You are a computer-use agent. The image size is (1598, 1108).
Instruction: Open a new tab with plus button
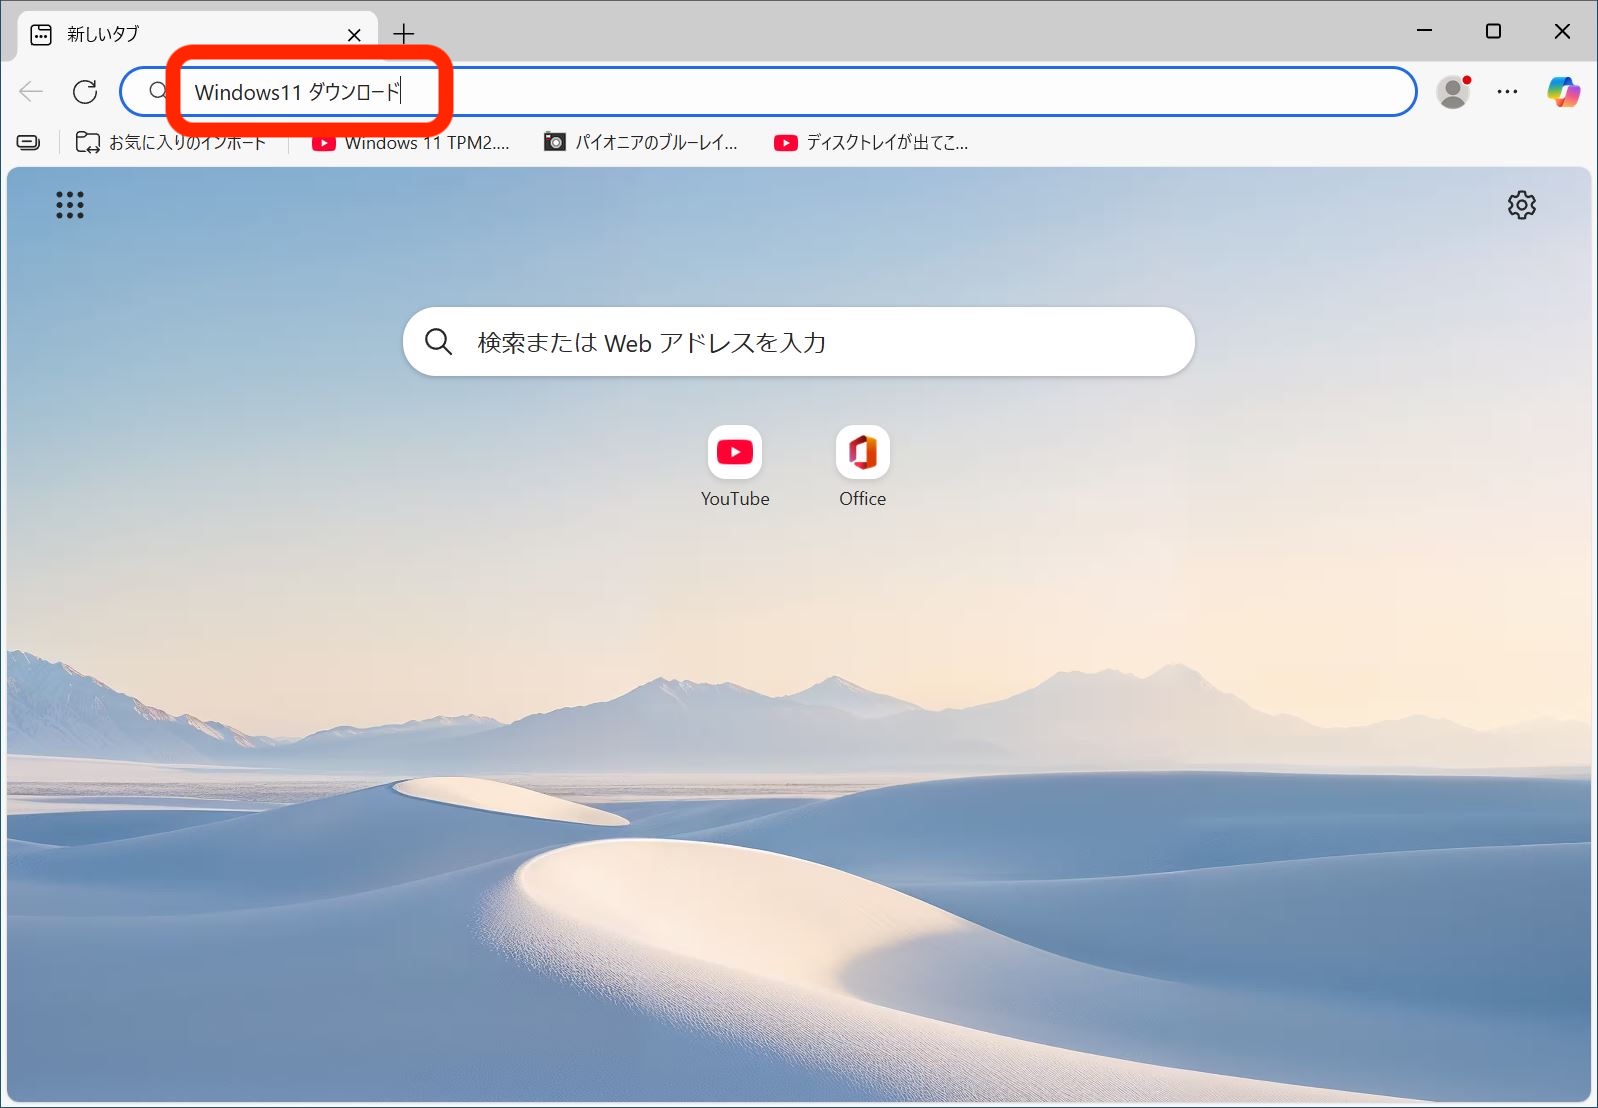tap(404, 35)
